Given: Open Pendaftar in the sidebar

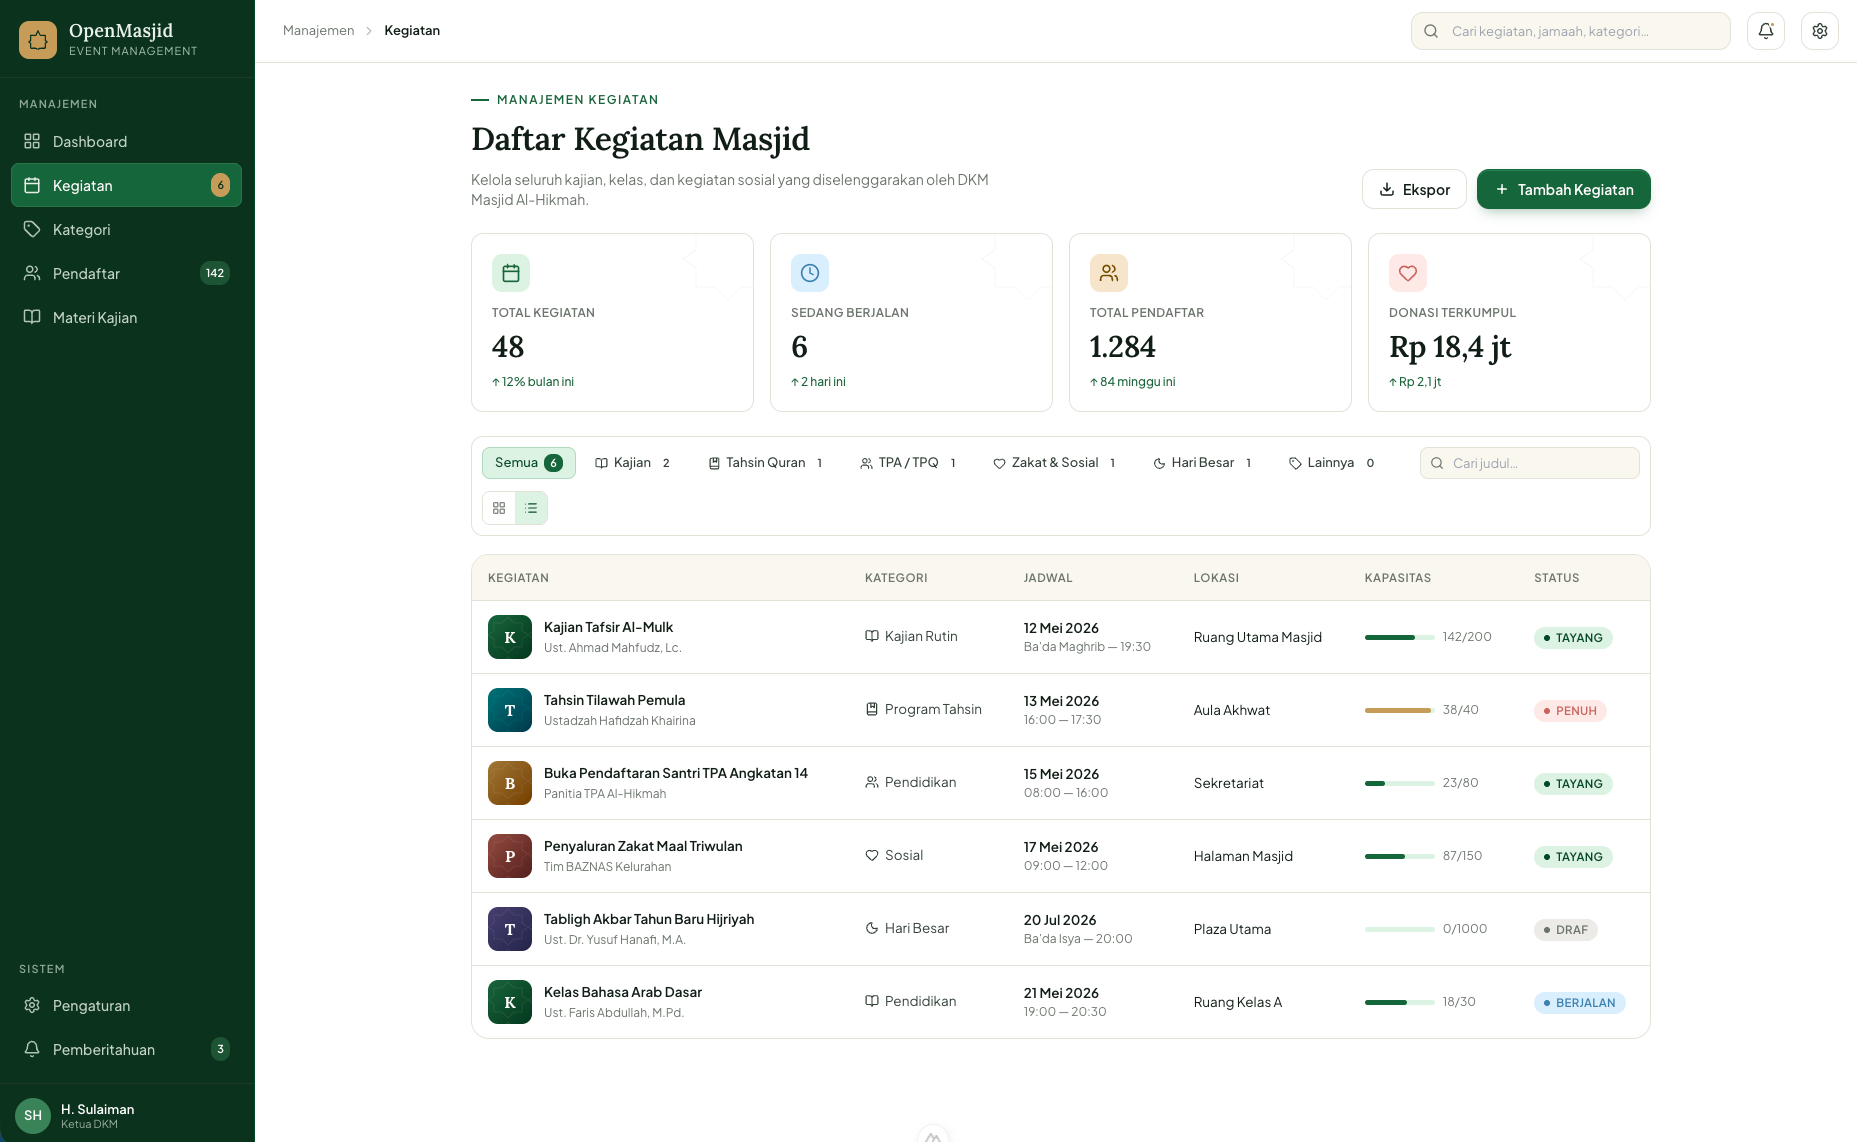Looking at the screenshot, I should pyautogui.click(x=126, y=274).
